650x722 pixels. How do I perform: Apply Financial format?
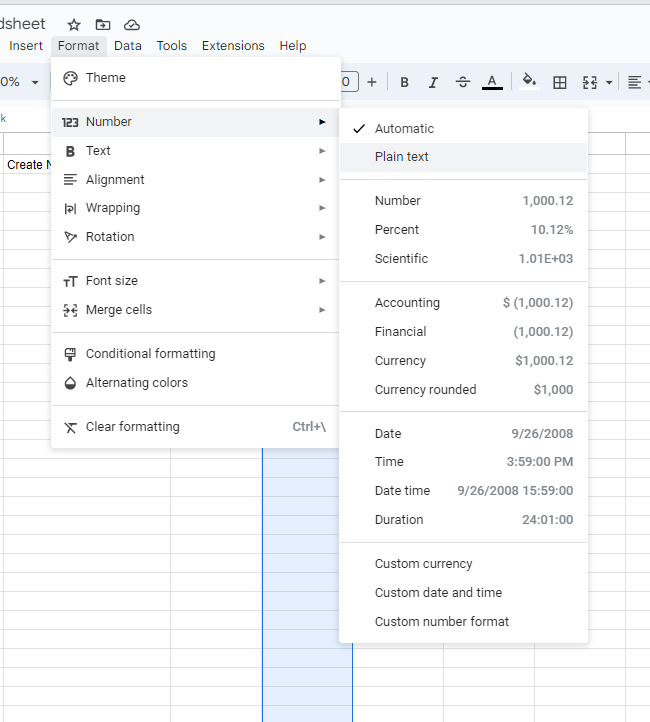(464, 332)
